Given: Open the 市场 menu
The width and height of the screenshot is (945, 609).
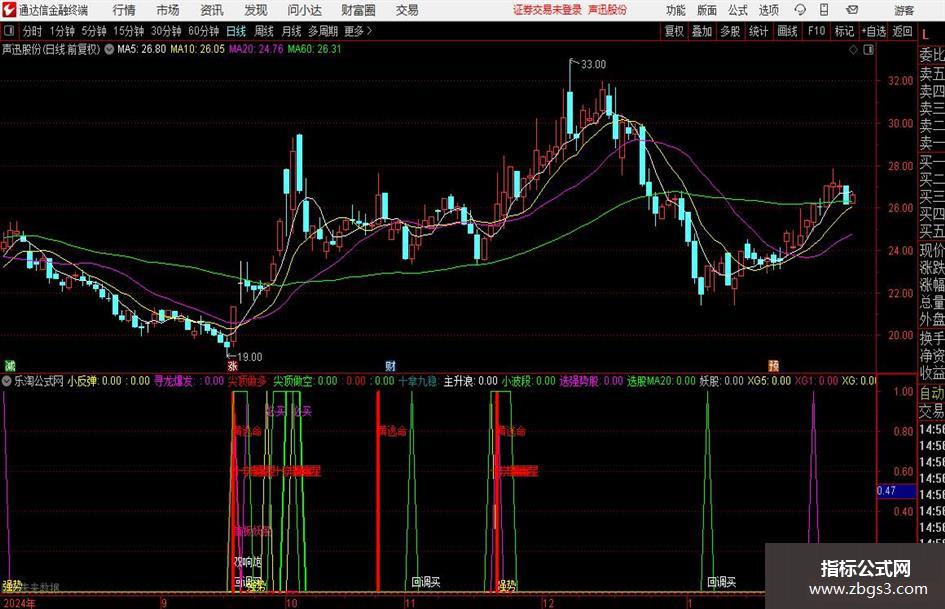Looking at the screenshot, I should 168,10.
